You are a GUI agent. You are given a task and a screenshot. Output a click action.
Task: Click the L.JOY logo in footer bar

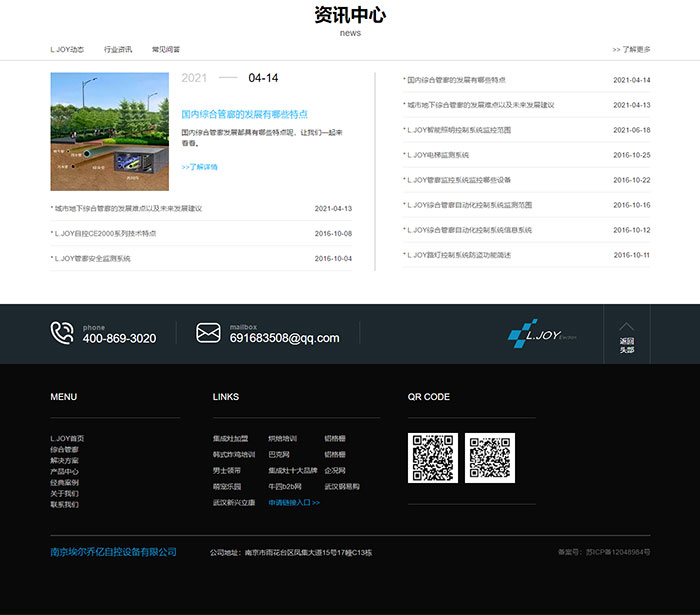[x=542, y=334]
